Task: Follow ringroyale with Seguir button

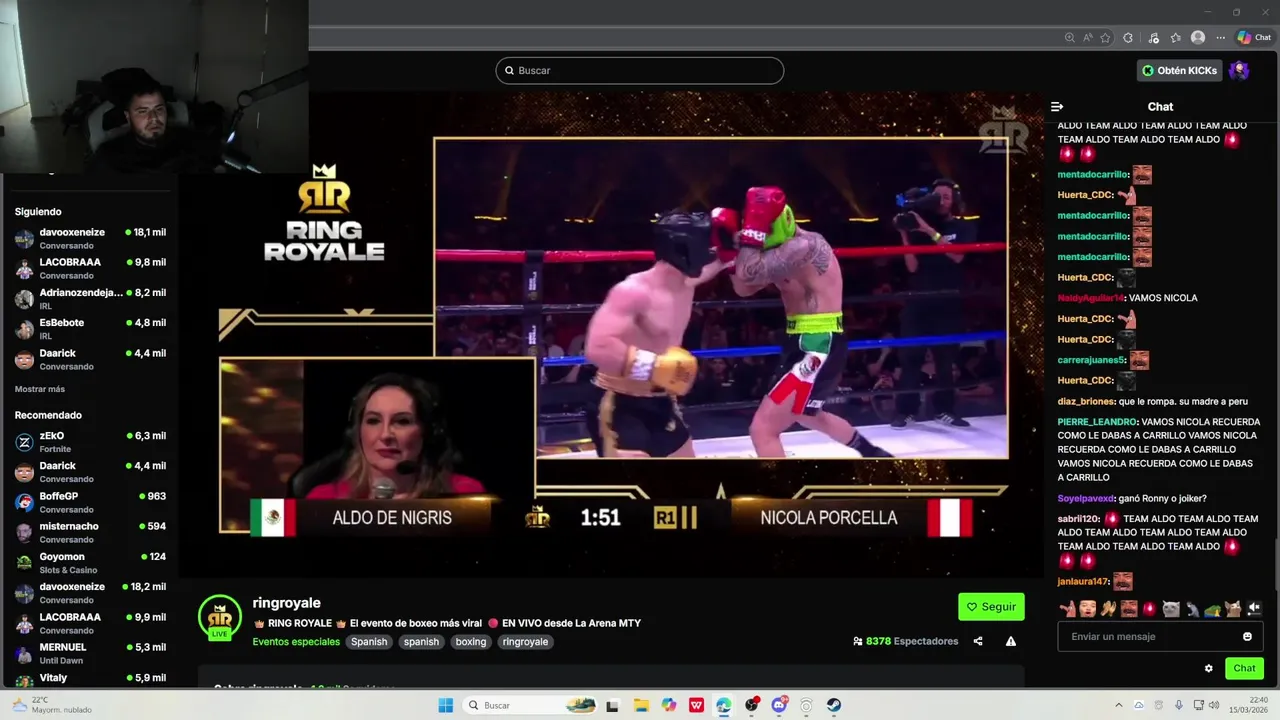Action: tap(991, 607)
